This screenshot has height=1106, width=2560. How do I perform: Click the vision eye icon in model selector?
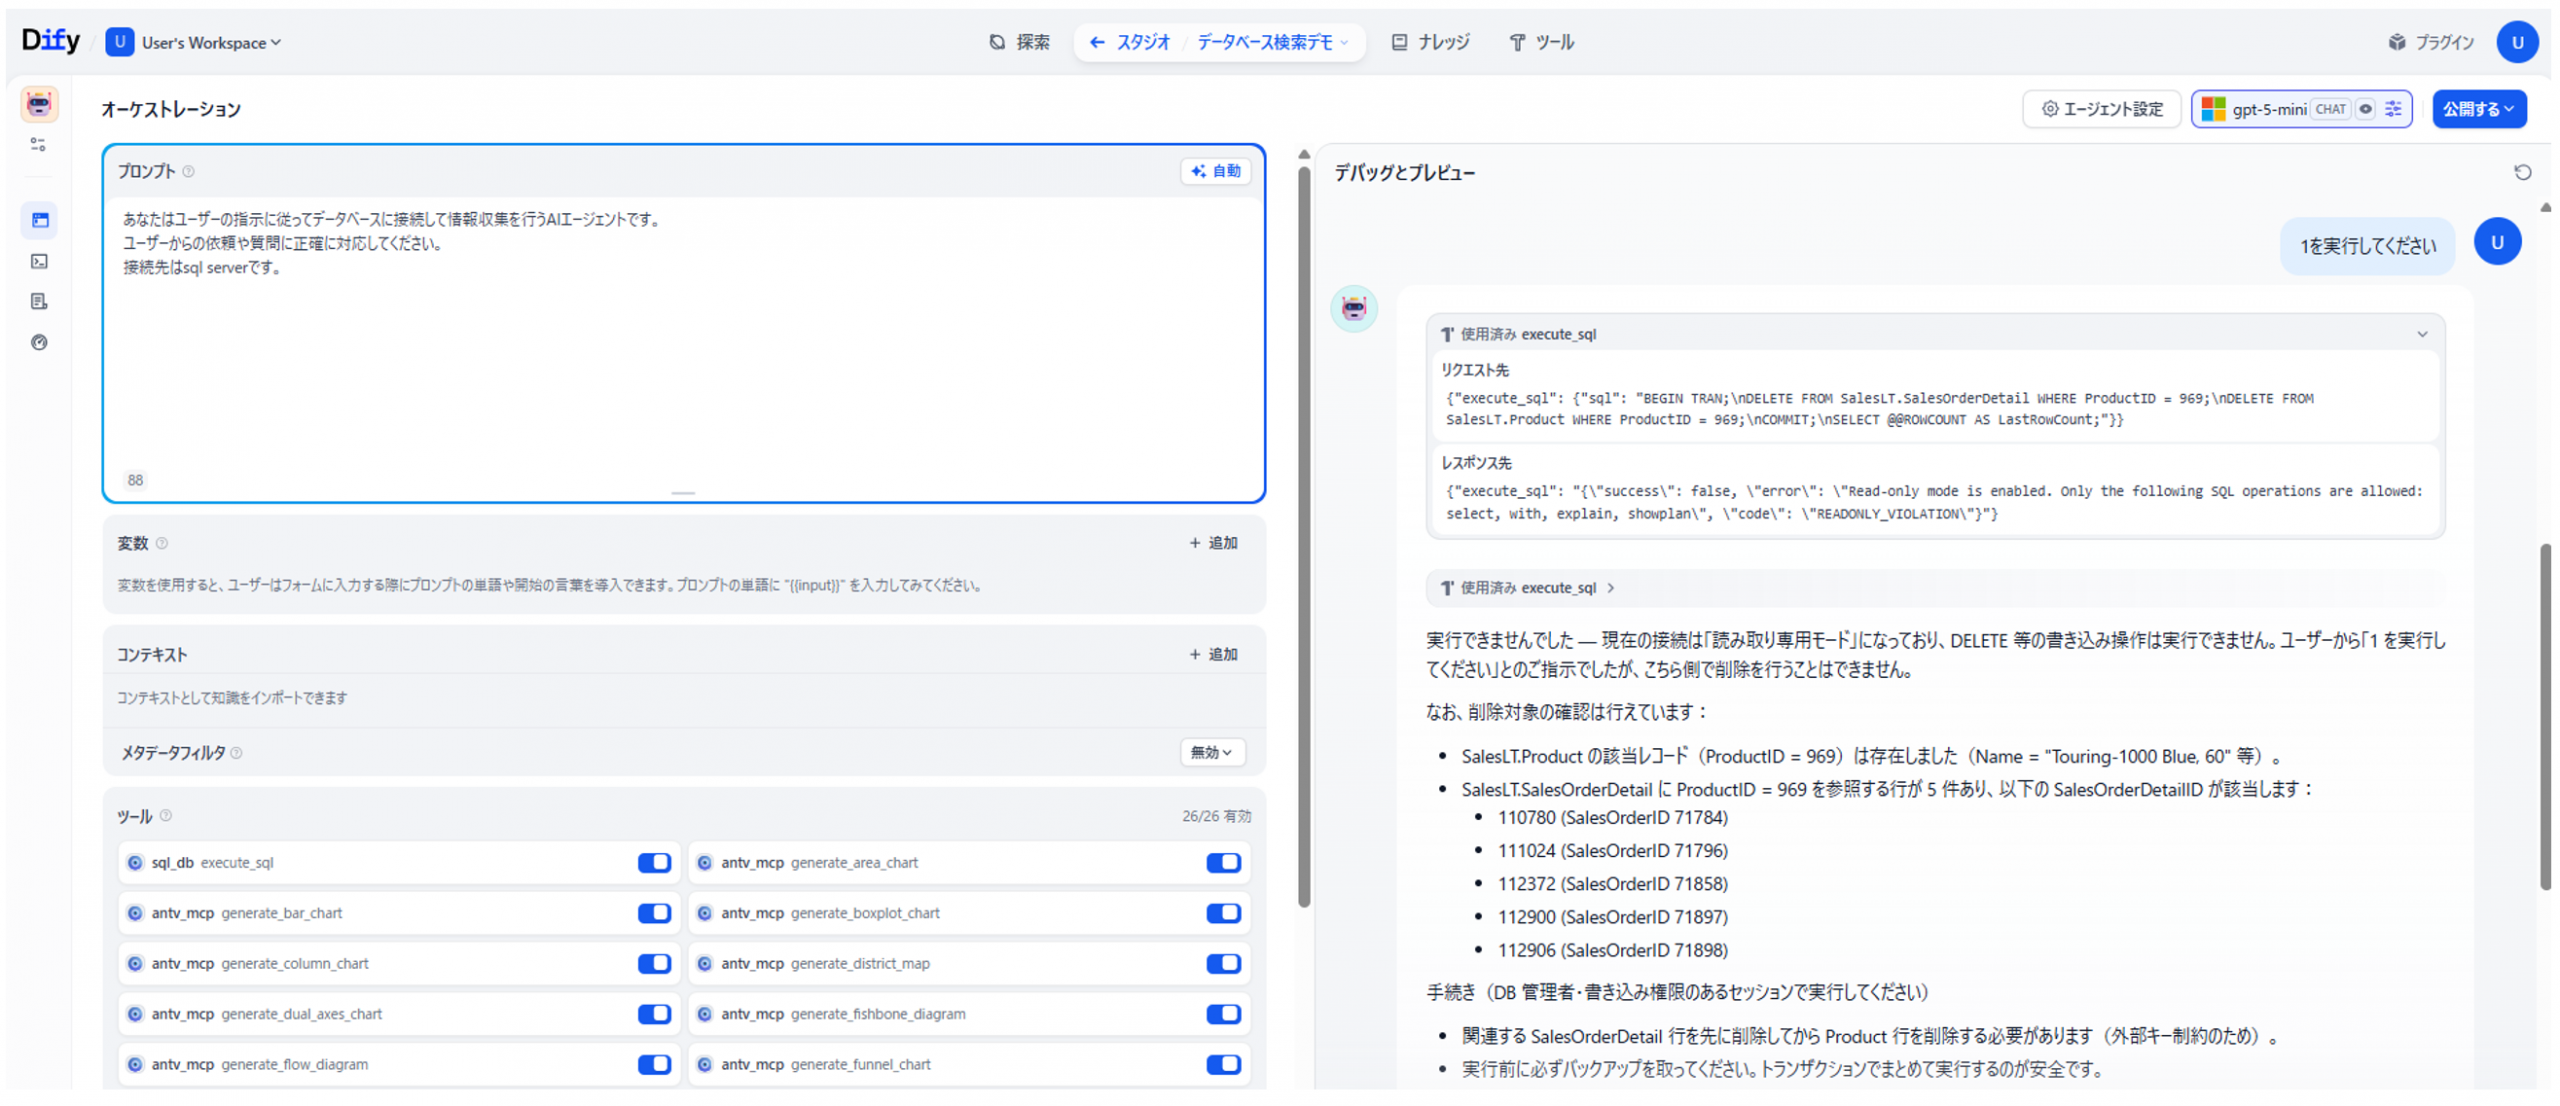2365,109
